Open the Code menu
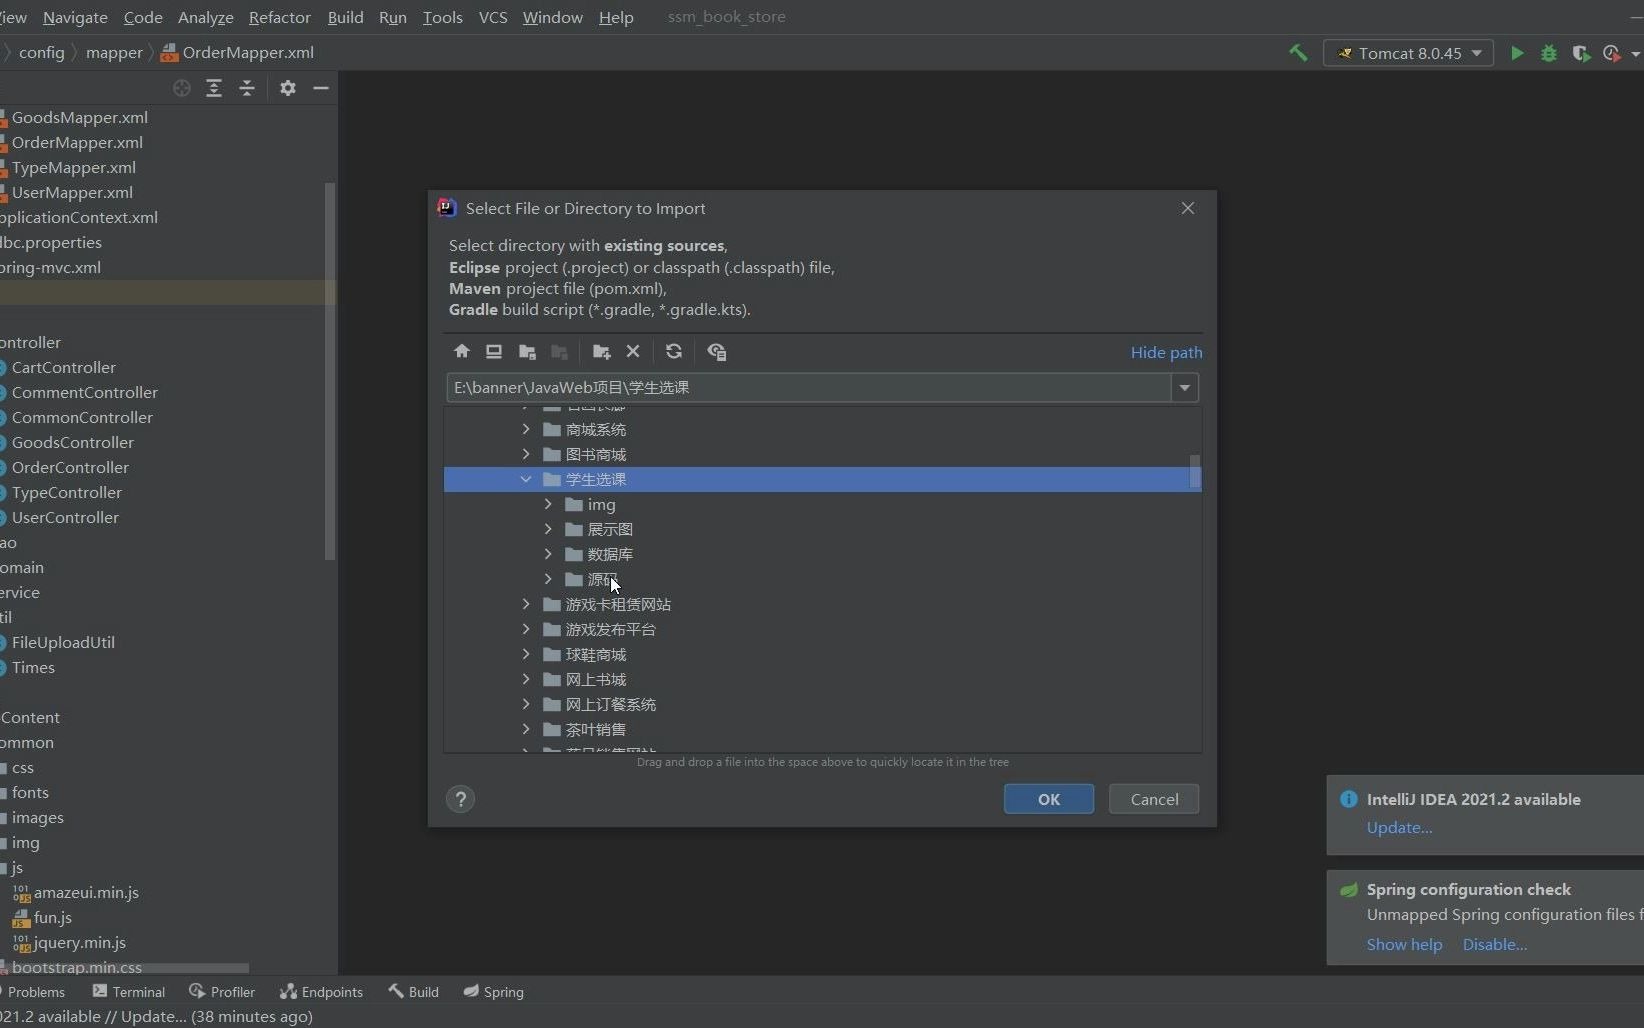The width and height of the screenshot is (1644, 1028). tap(143, 17)
